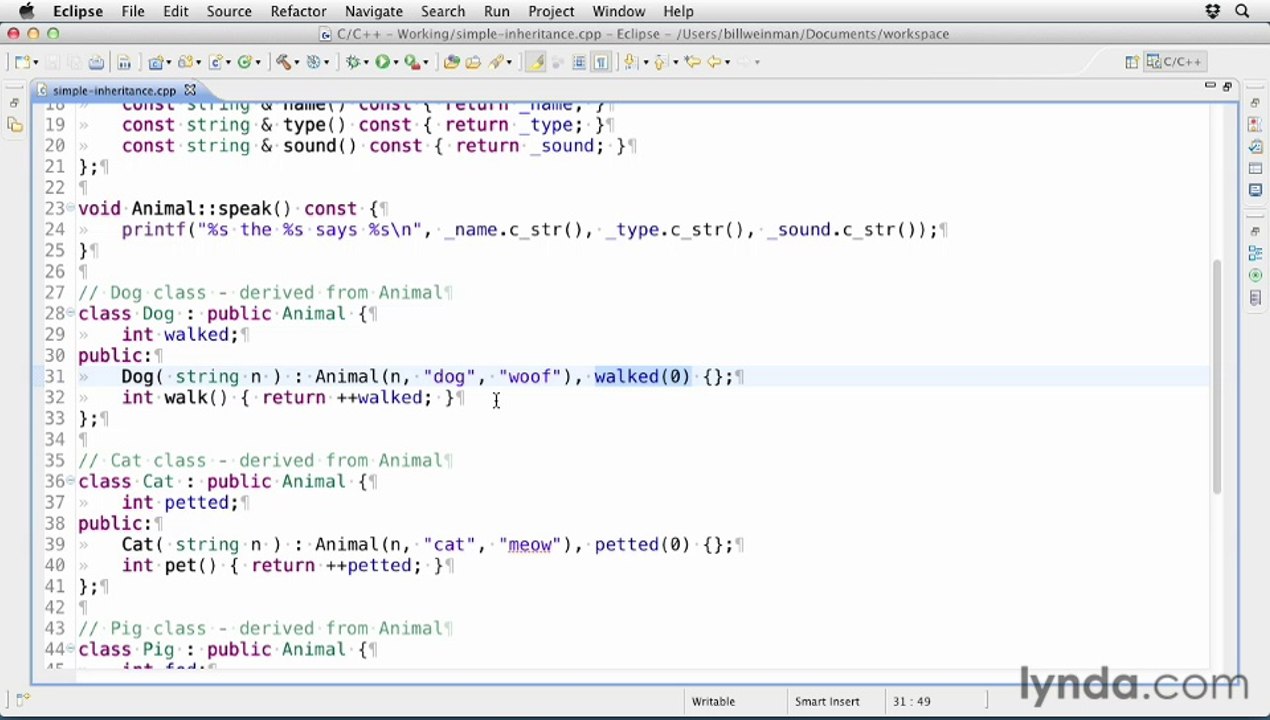Open the Outline view from right trim
Image resolution: width=1270 pixels, height=720 pixels.
[x=1255, y=254]
